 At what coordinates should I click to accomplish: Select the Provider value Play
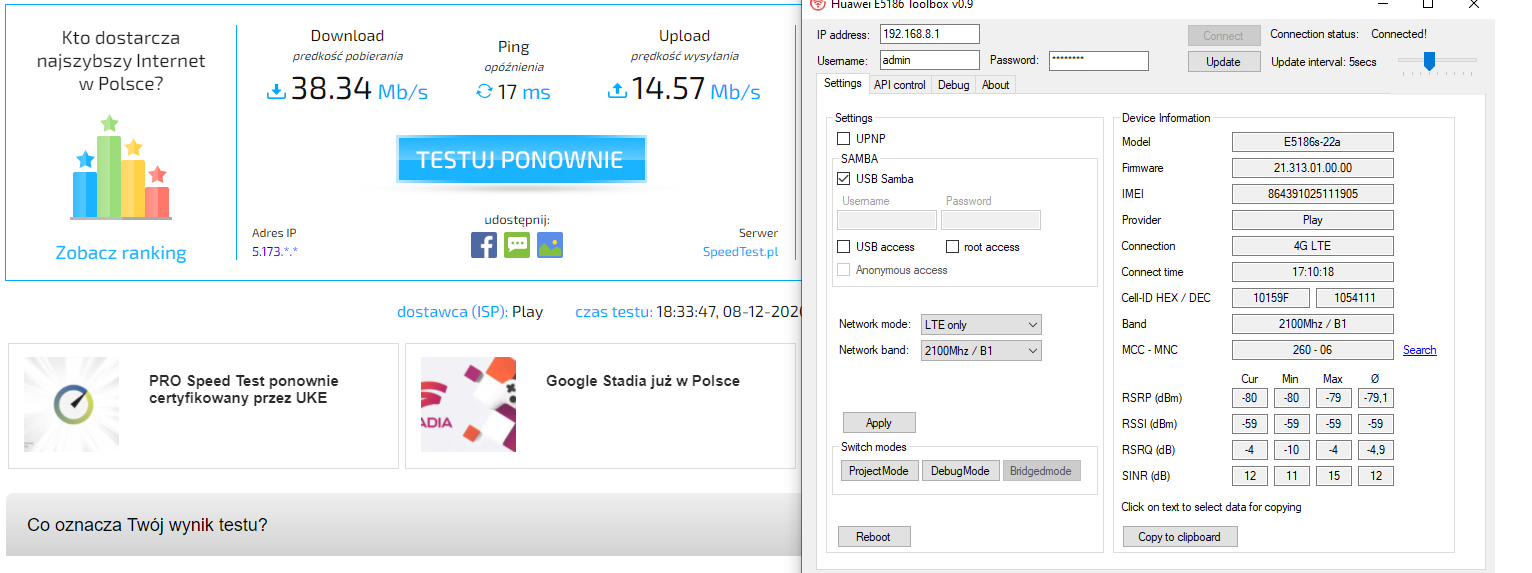click(1312, 220)
